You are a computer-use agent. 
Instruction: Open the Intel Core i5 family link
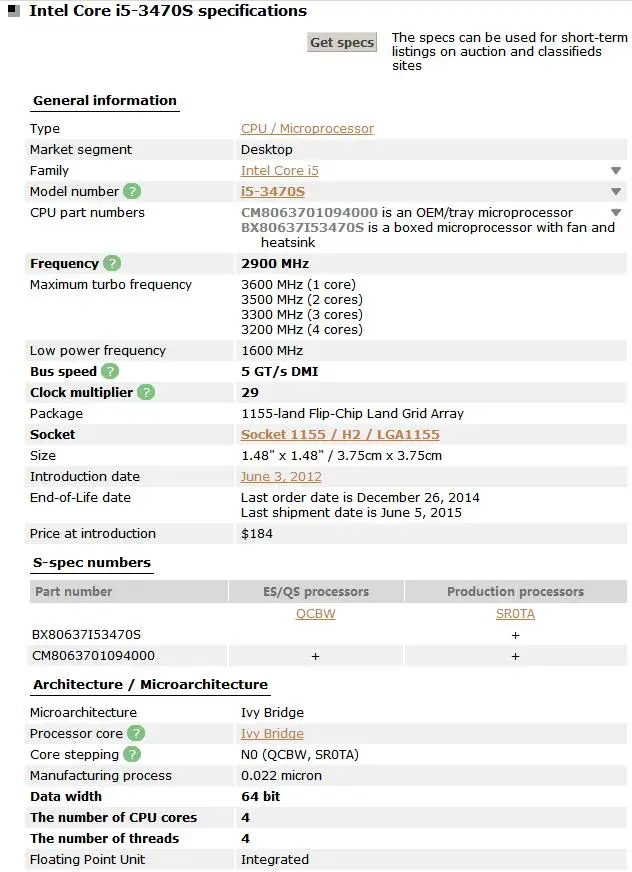tap(280, 171)
